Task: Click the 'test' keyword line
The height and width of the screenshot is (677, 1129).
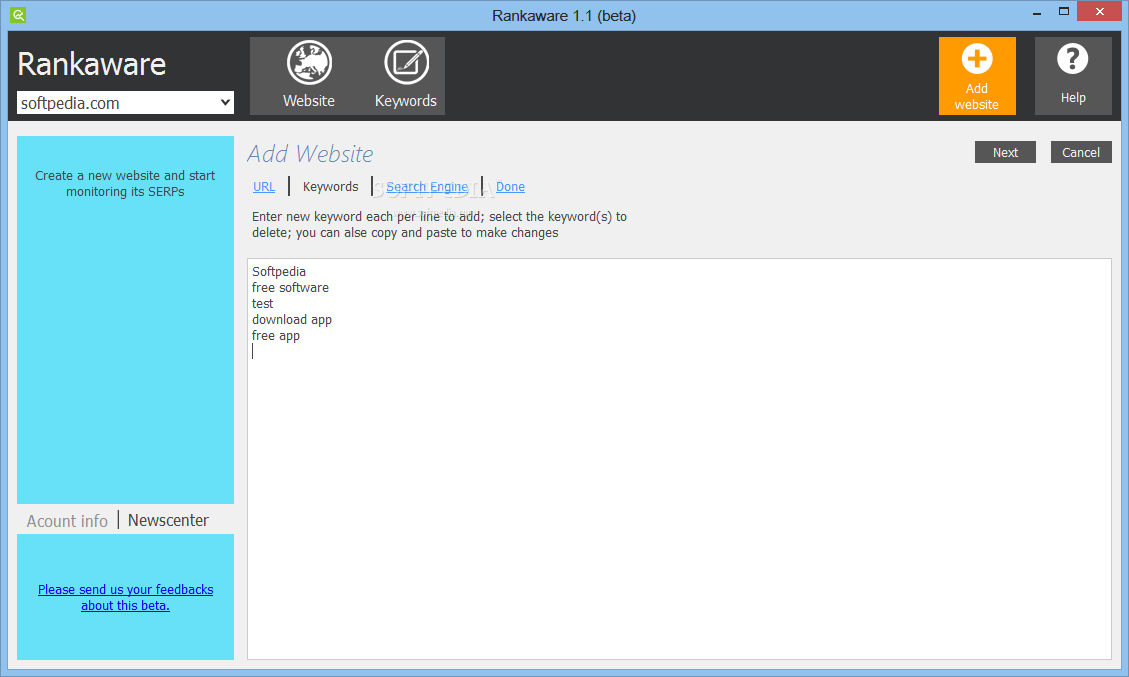Action: pyautogui.click(x=263, y=304)
